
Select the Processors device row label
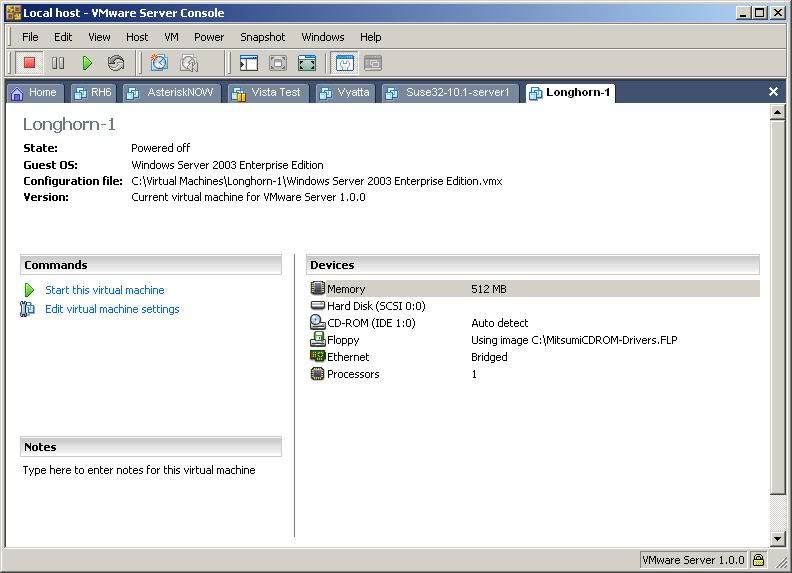click(353, 374)
